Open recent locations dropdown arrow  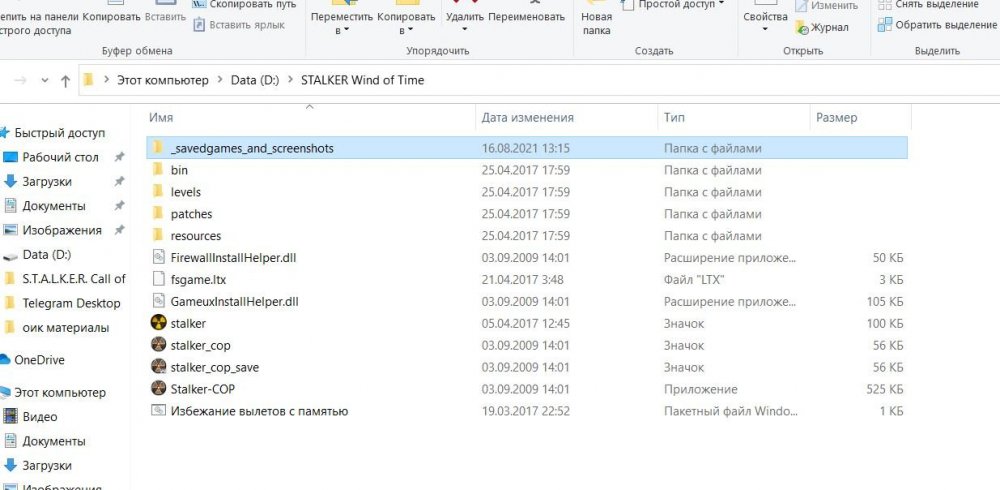(x=45, y=80)
